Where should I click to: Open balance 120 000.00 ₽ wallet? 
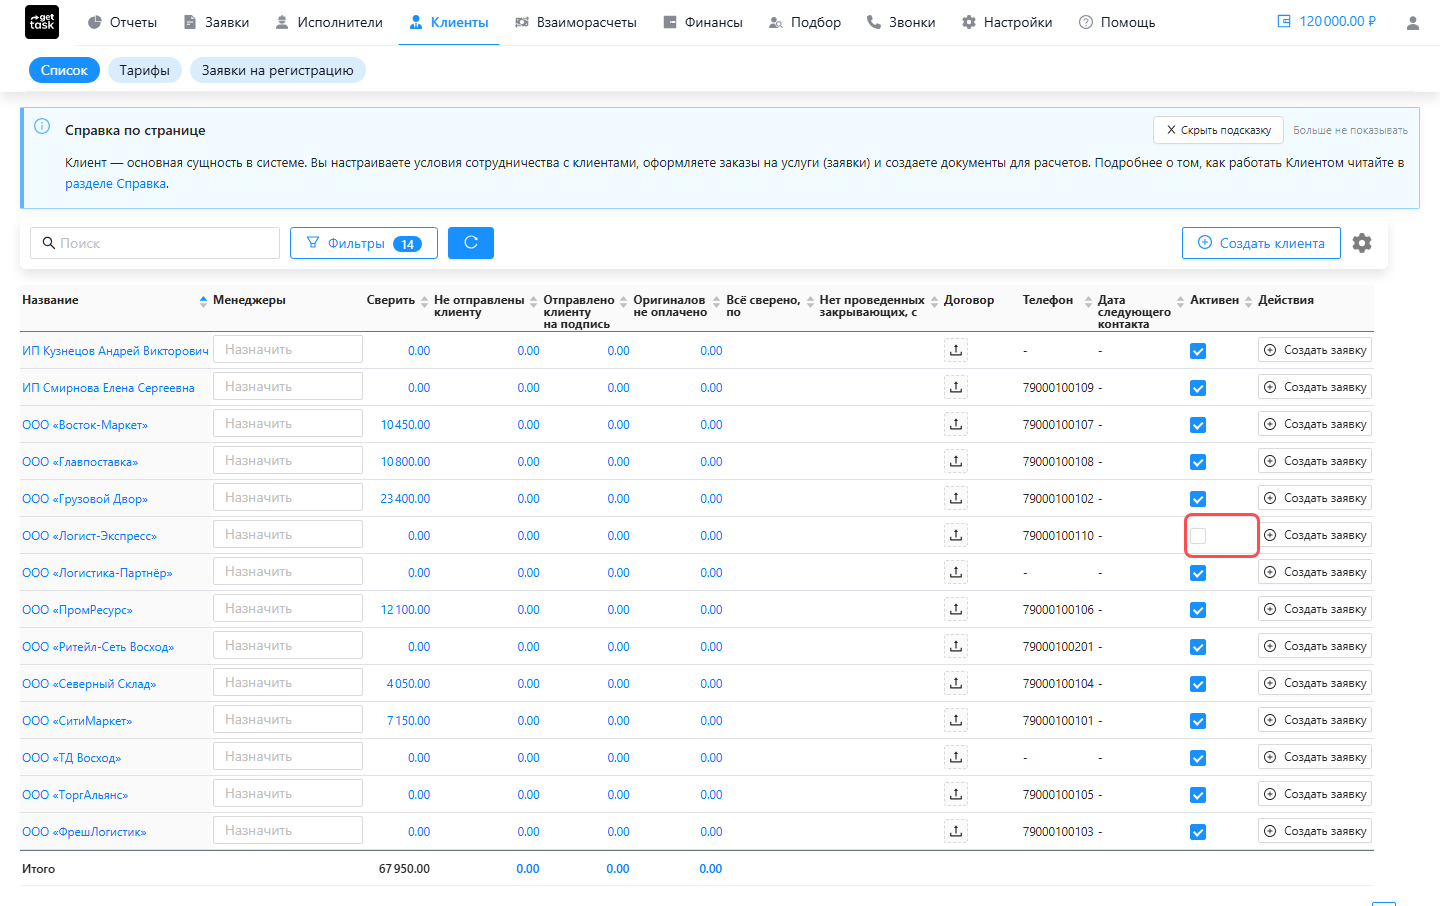pyautogui.click(x=1327, y=21)
